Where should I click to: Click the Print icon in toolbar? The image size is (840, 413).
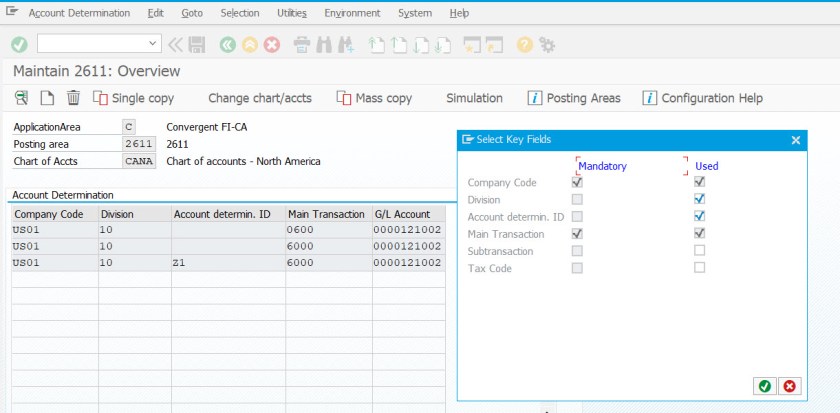point(302,44)
